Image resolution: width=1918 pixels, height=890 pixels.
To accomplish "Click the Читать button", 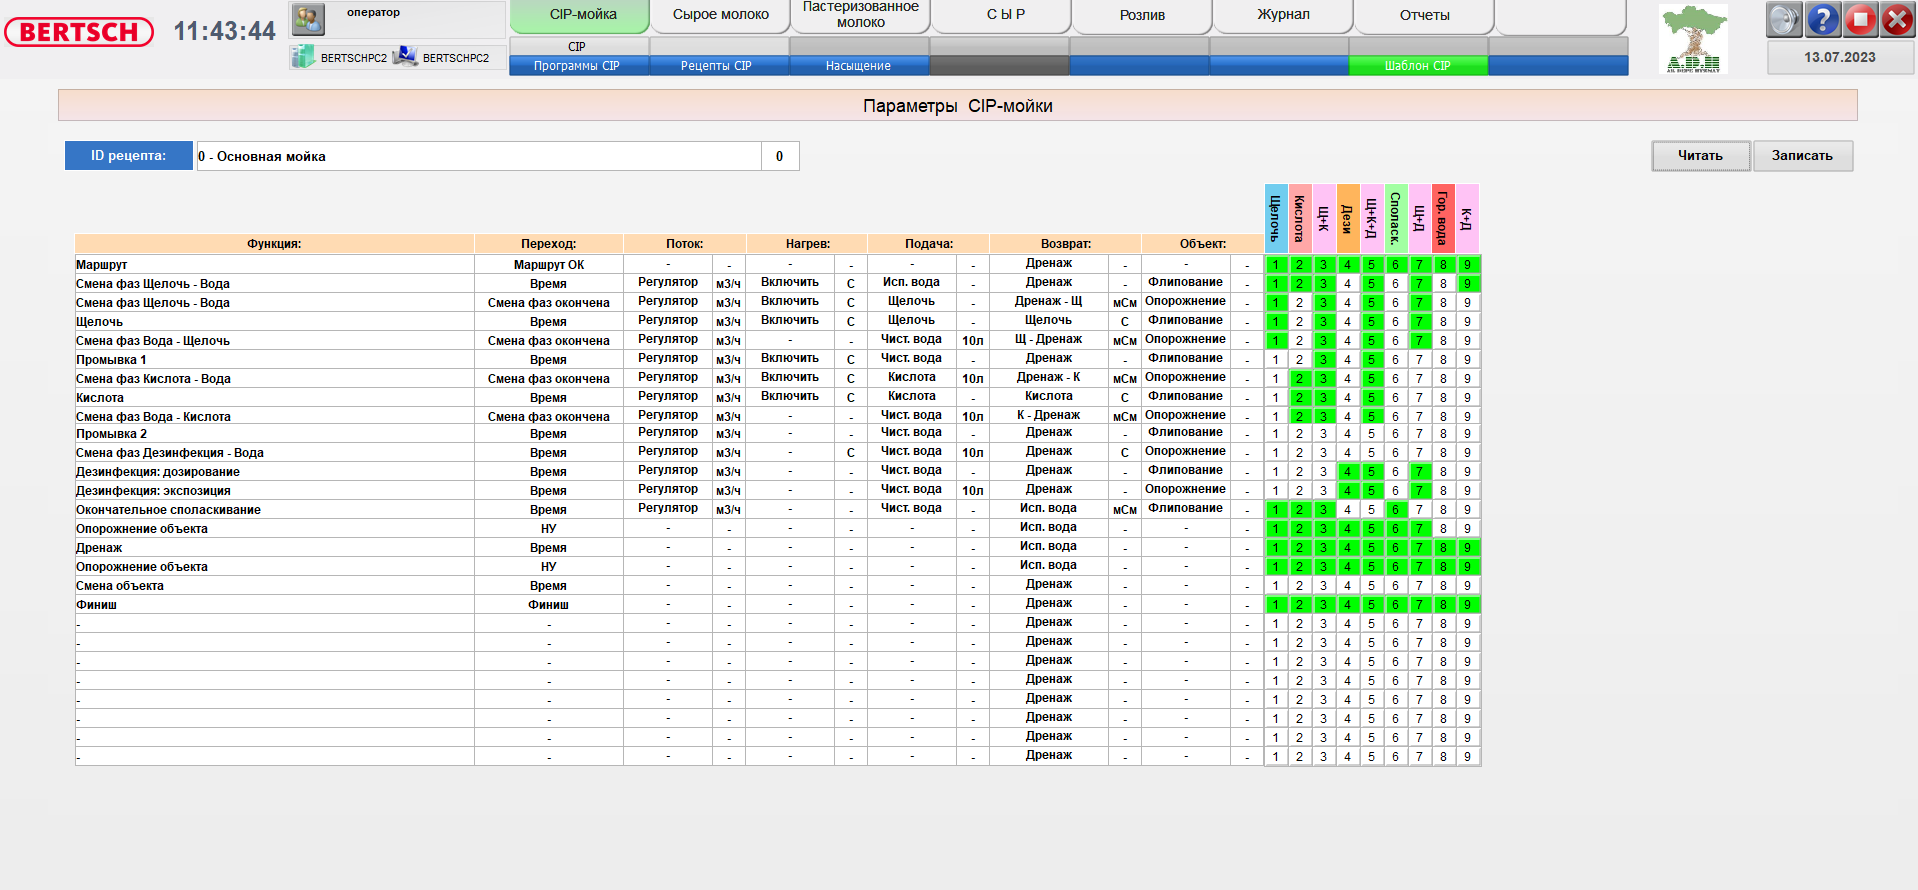I will (1700, 156).
